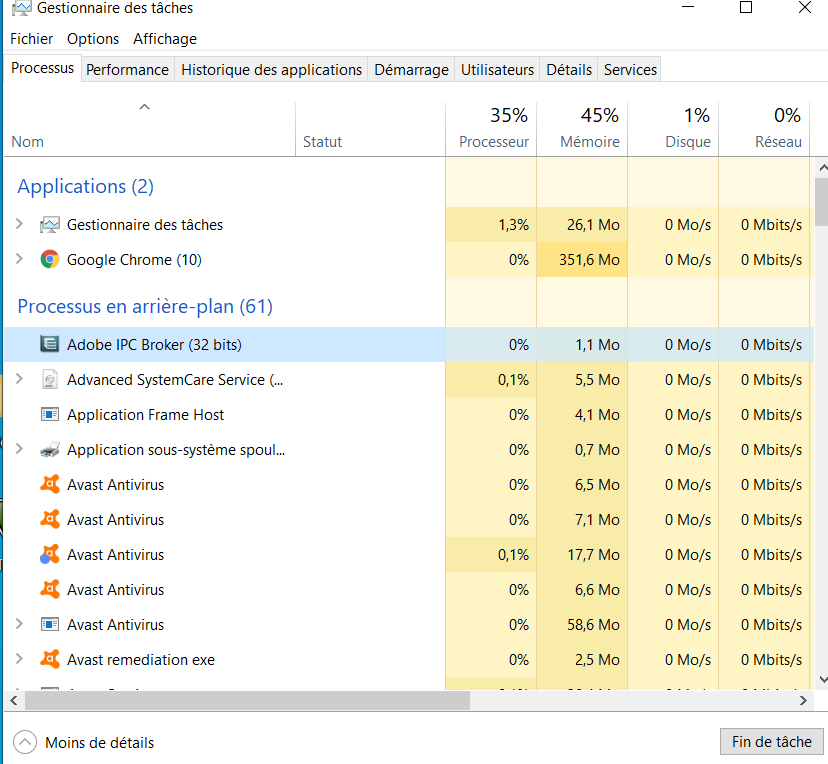Screen dimensions: 828x764
Task: Expand the Gestionnaire des tâches row
Action: click(x=20, y=224)
